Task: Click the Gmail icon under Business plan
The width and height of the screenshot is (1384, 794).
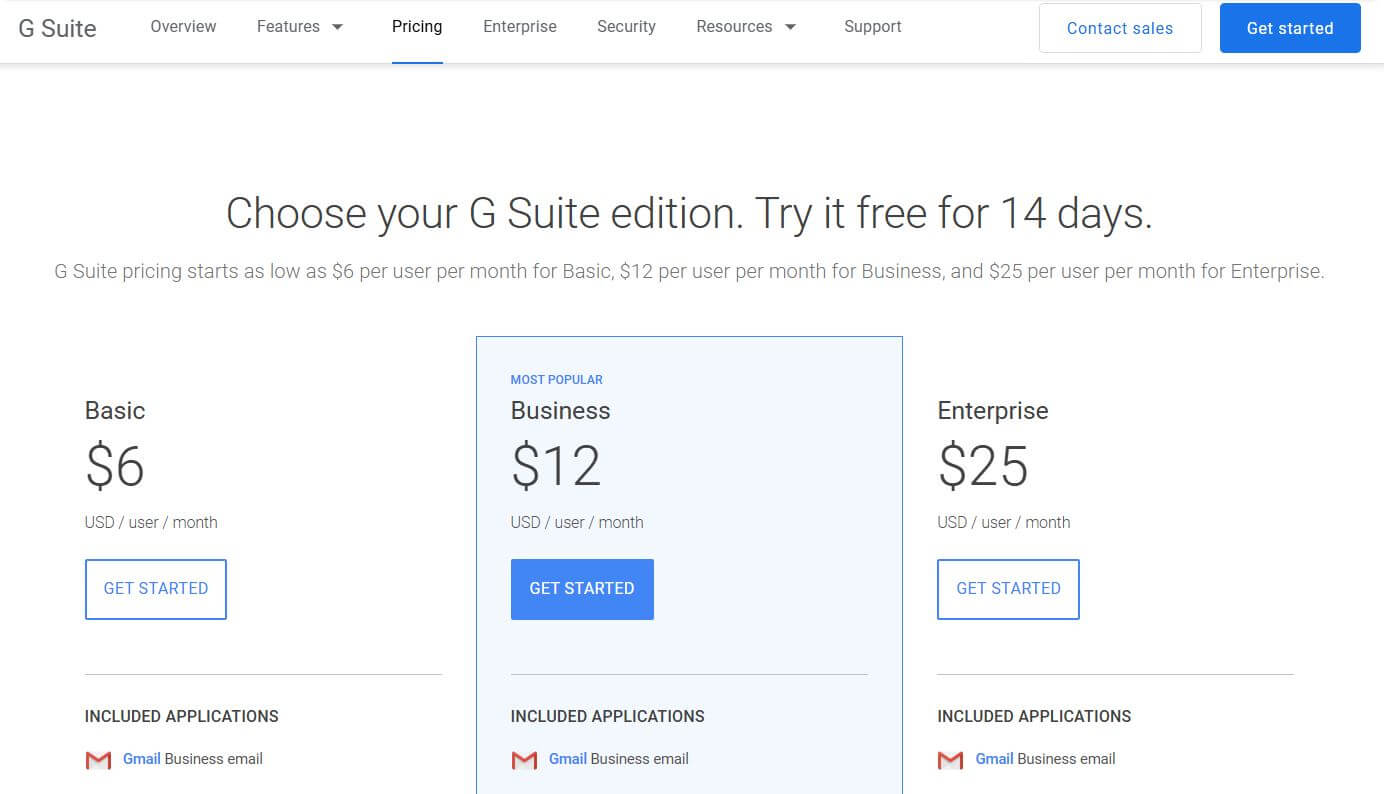Action: click(524, 760)
